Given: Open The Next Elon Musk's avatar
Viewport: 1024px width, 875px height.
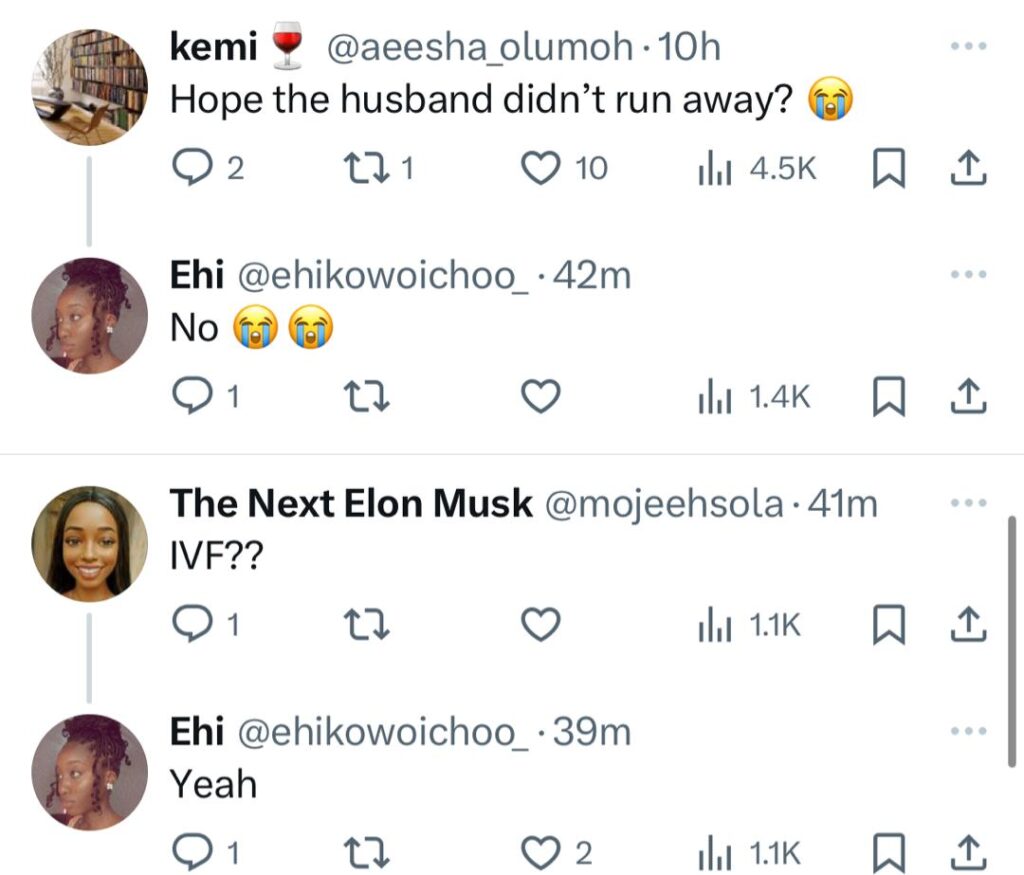Looking at the screenshot, I should 89,543.
